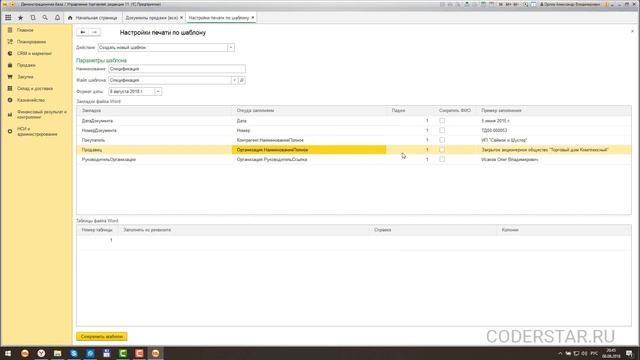Screen dimensions: 640x360
Task: Click the calculator icon in title bar
Action: 483,4
